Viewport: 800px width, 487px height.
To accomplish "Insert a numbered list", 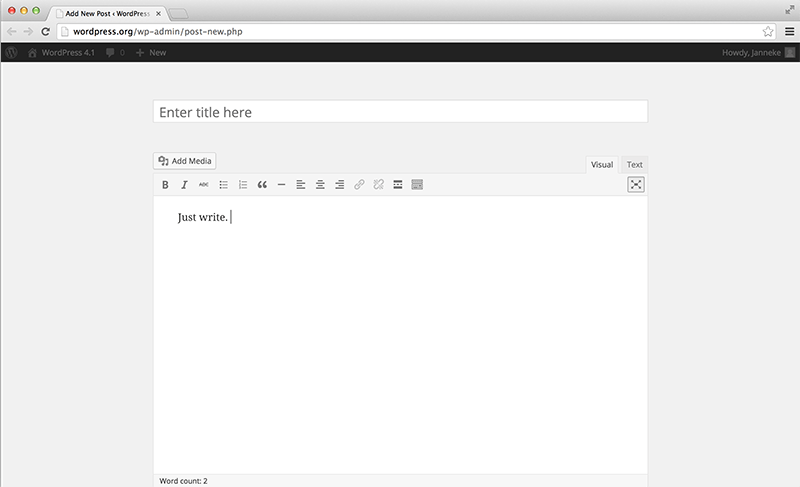I will click(242, 185).
